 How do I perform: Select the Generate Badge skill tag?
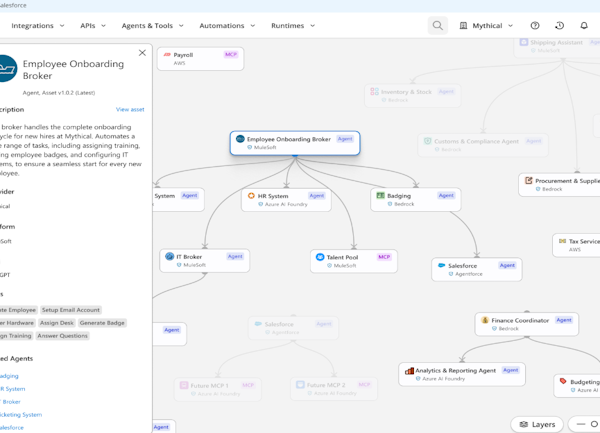[x=102, y=323]
